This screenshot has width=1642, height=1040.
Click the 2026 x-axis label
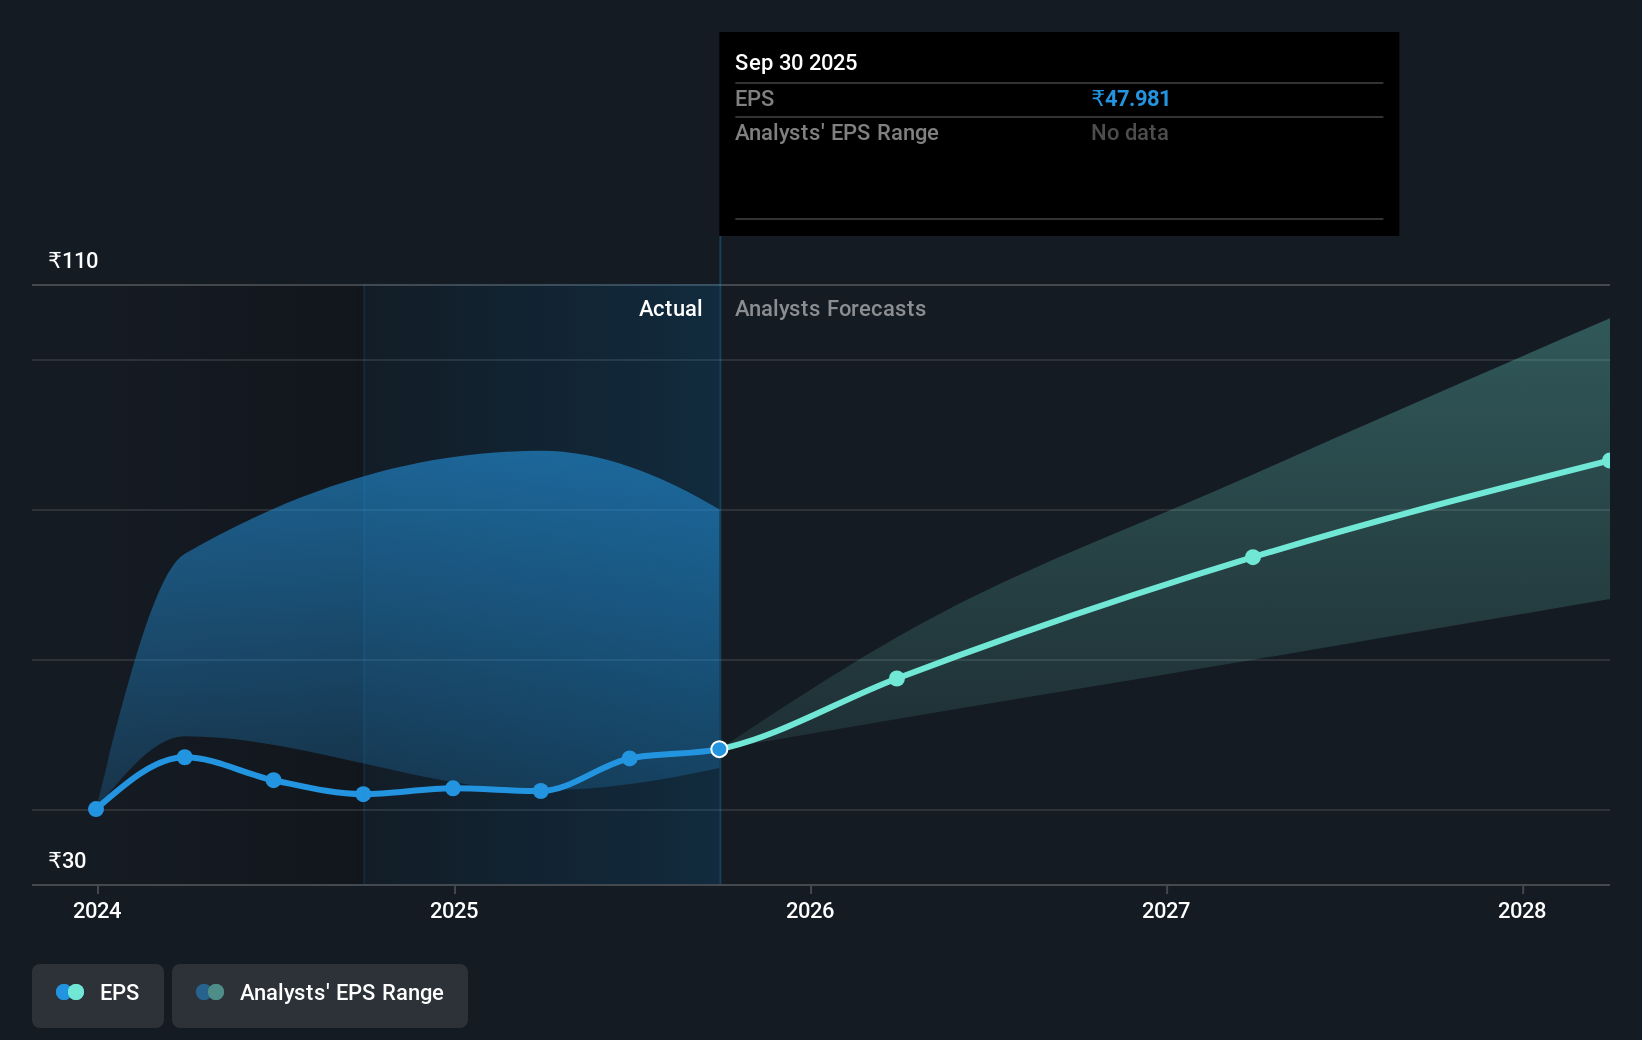[810, 911]
